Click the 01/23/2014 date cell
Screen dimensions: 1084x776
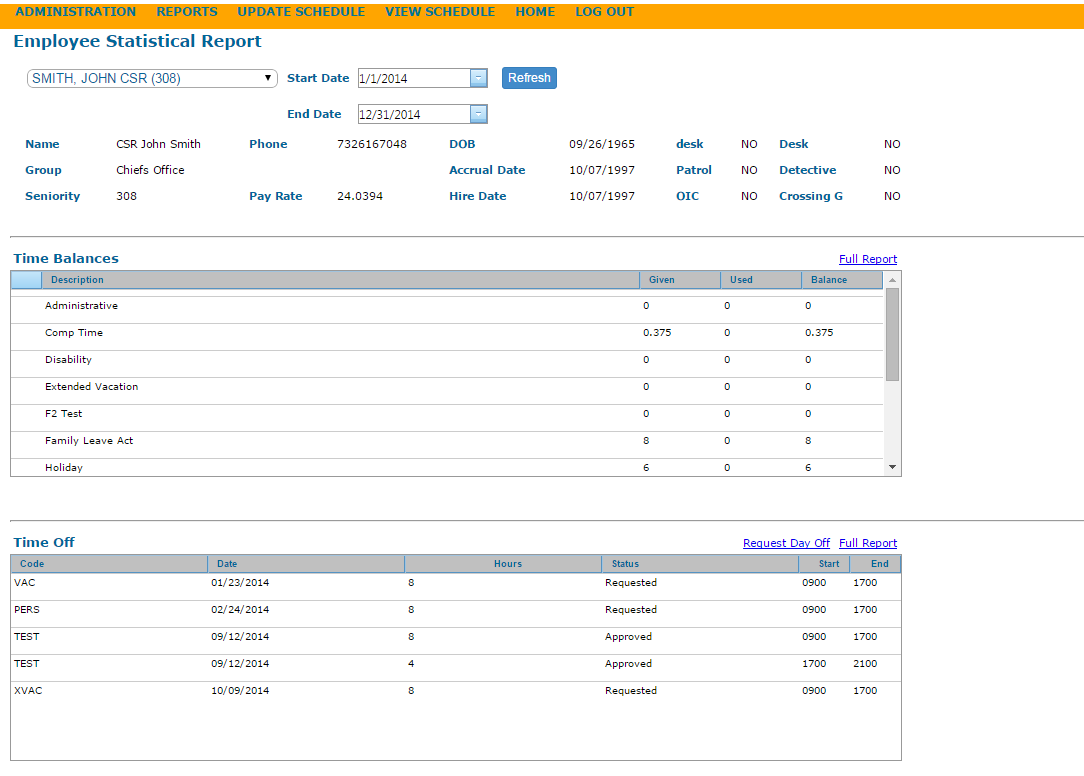[240, 583]
